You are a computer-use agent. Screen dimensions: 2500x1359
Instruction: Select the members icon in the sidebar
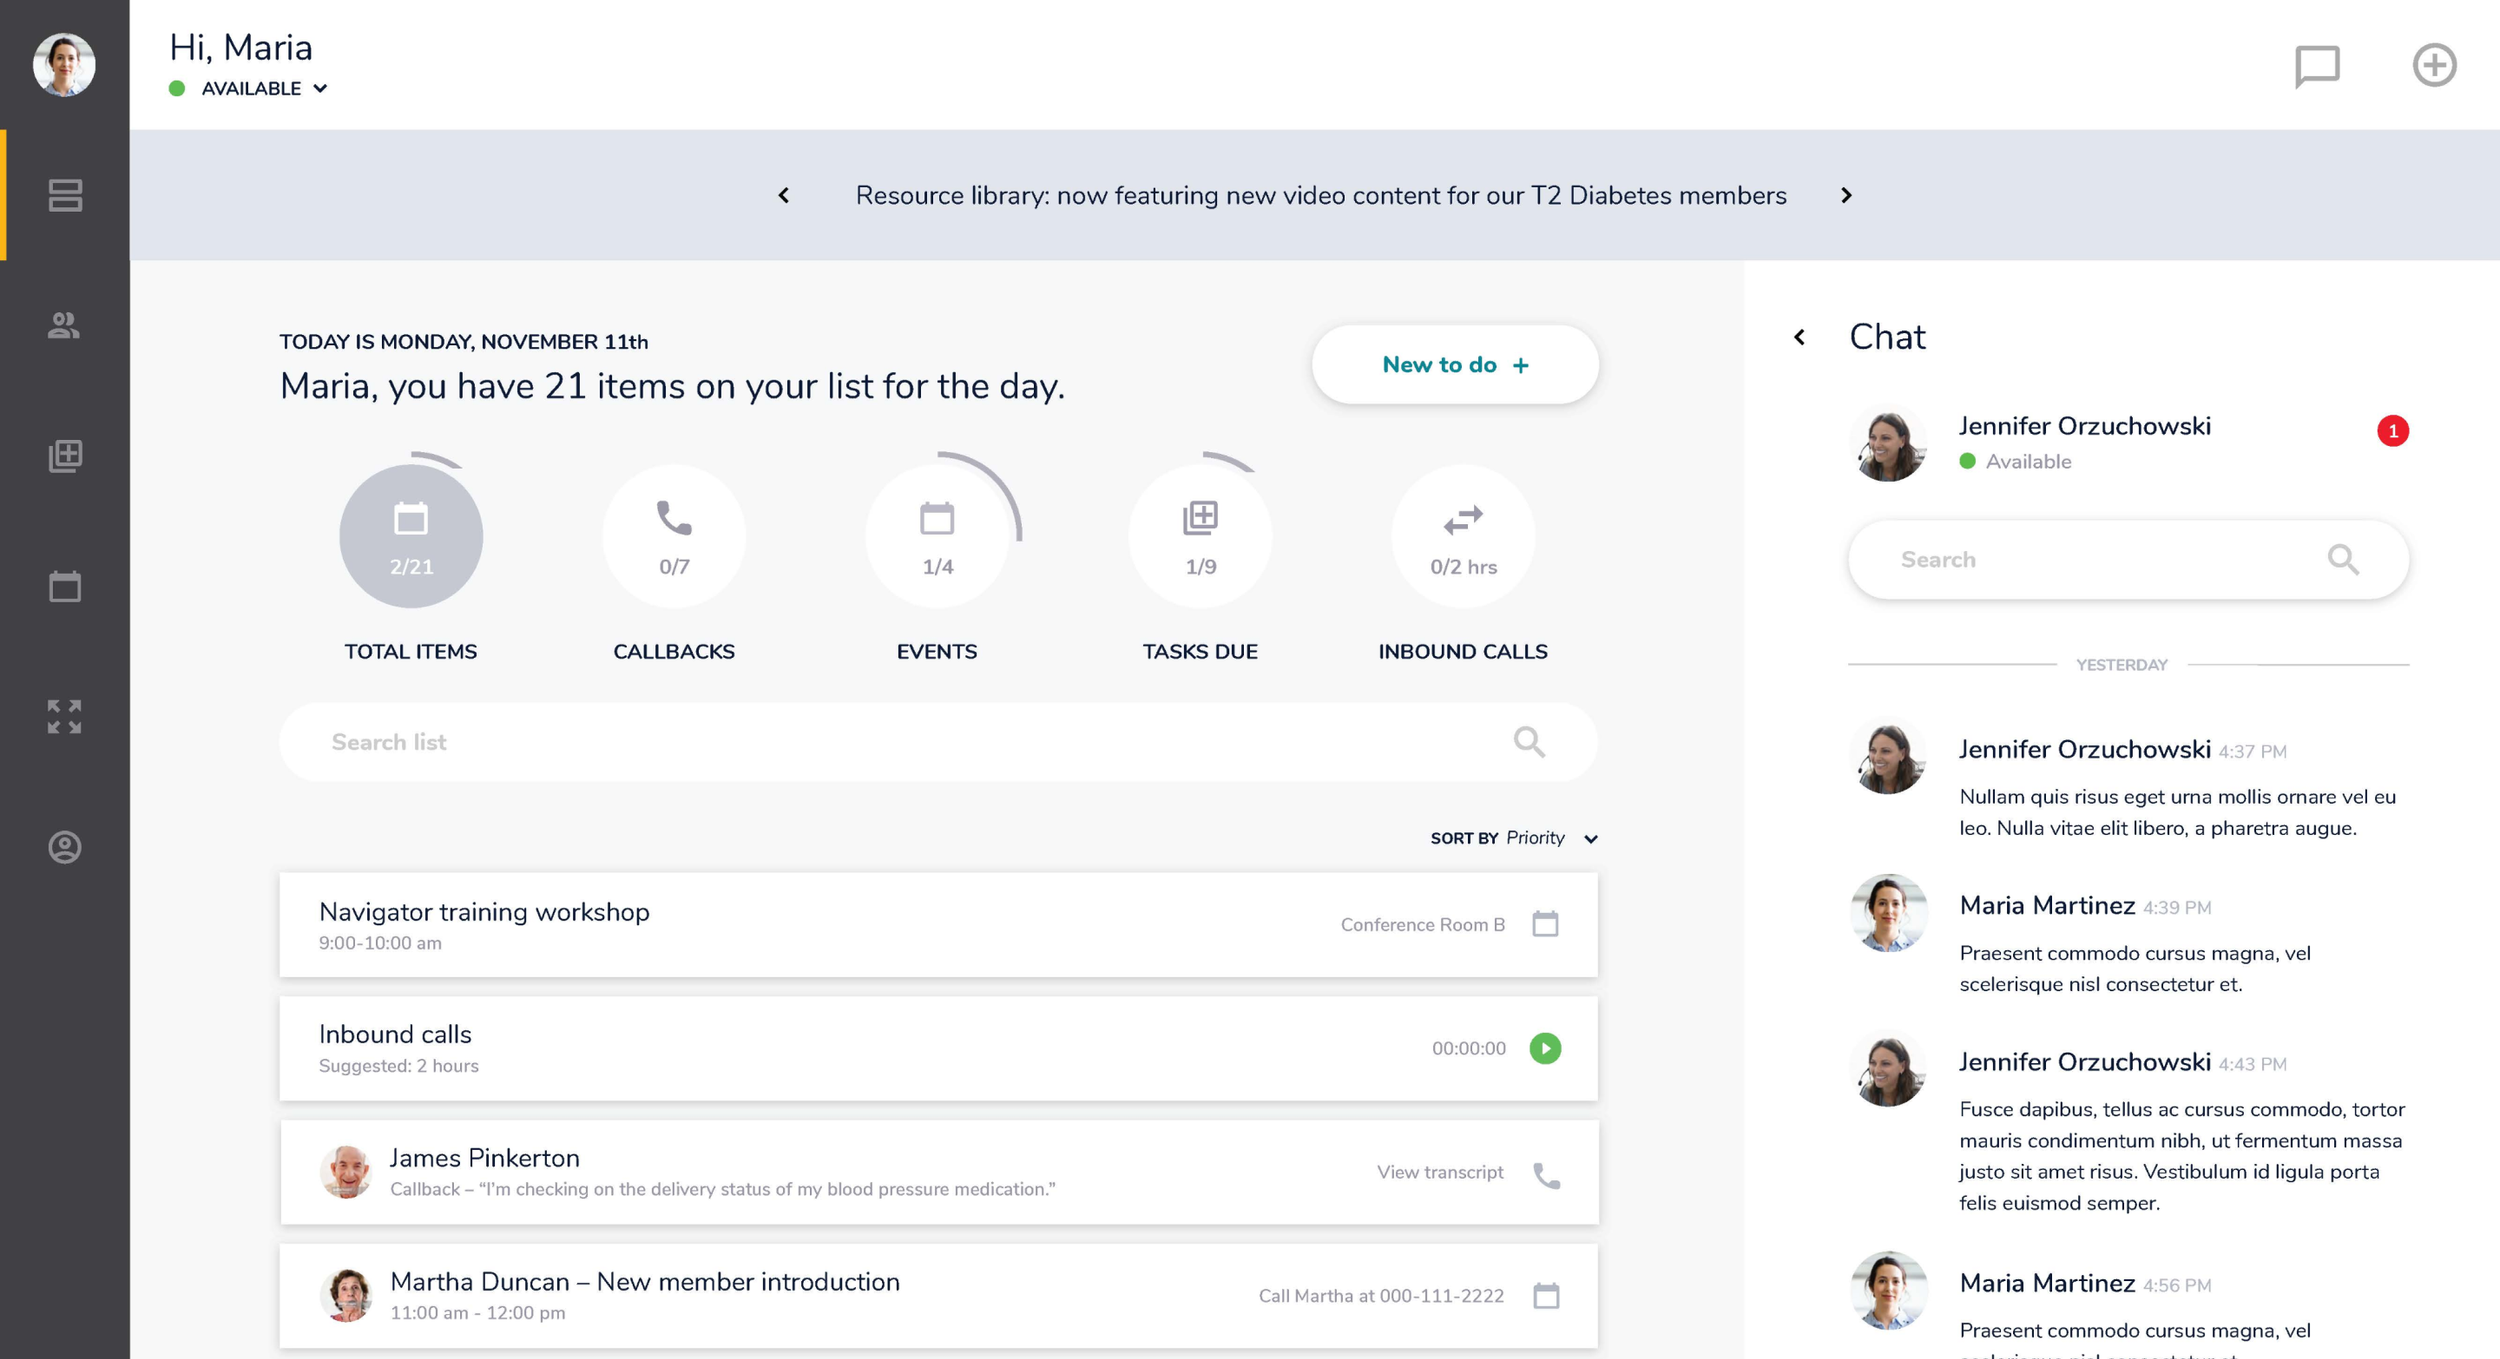click(x=63, y=326)
